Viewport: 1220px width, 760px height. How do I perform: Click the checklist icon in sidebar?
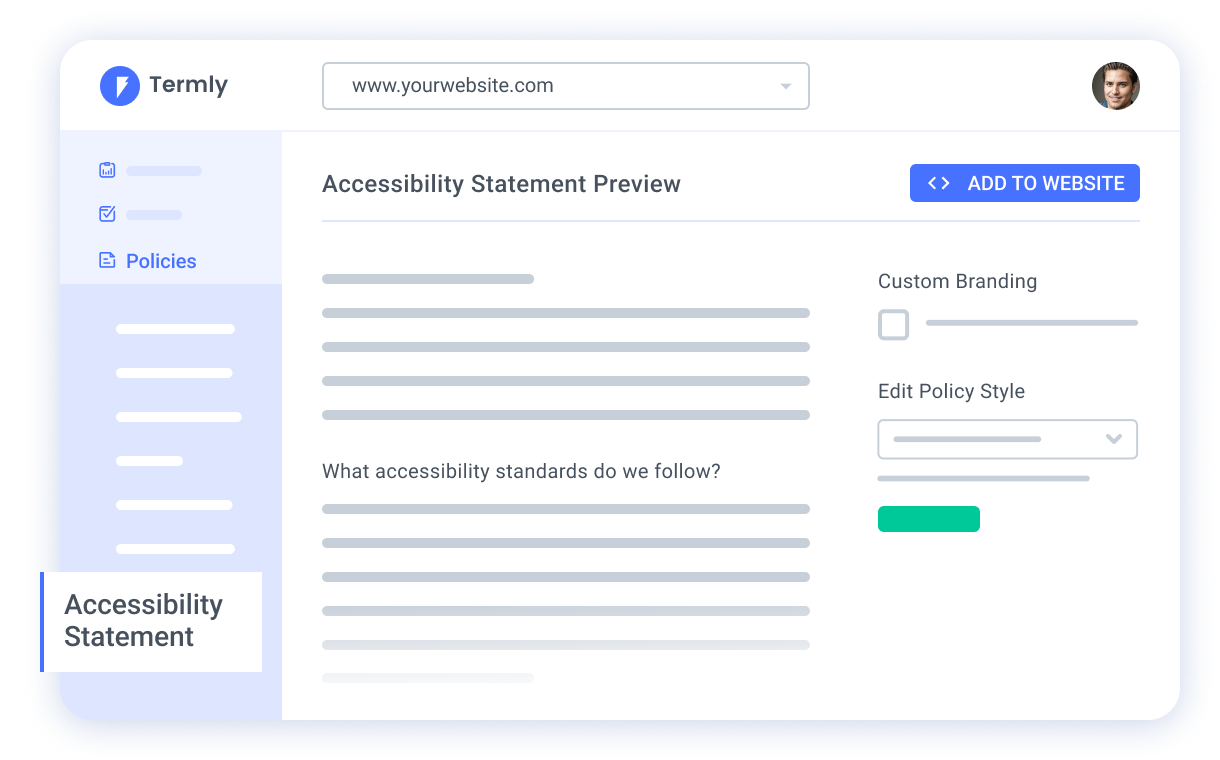107,214
